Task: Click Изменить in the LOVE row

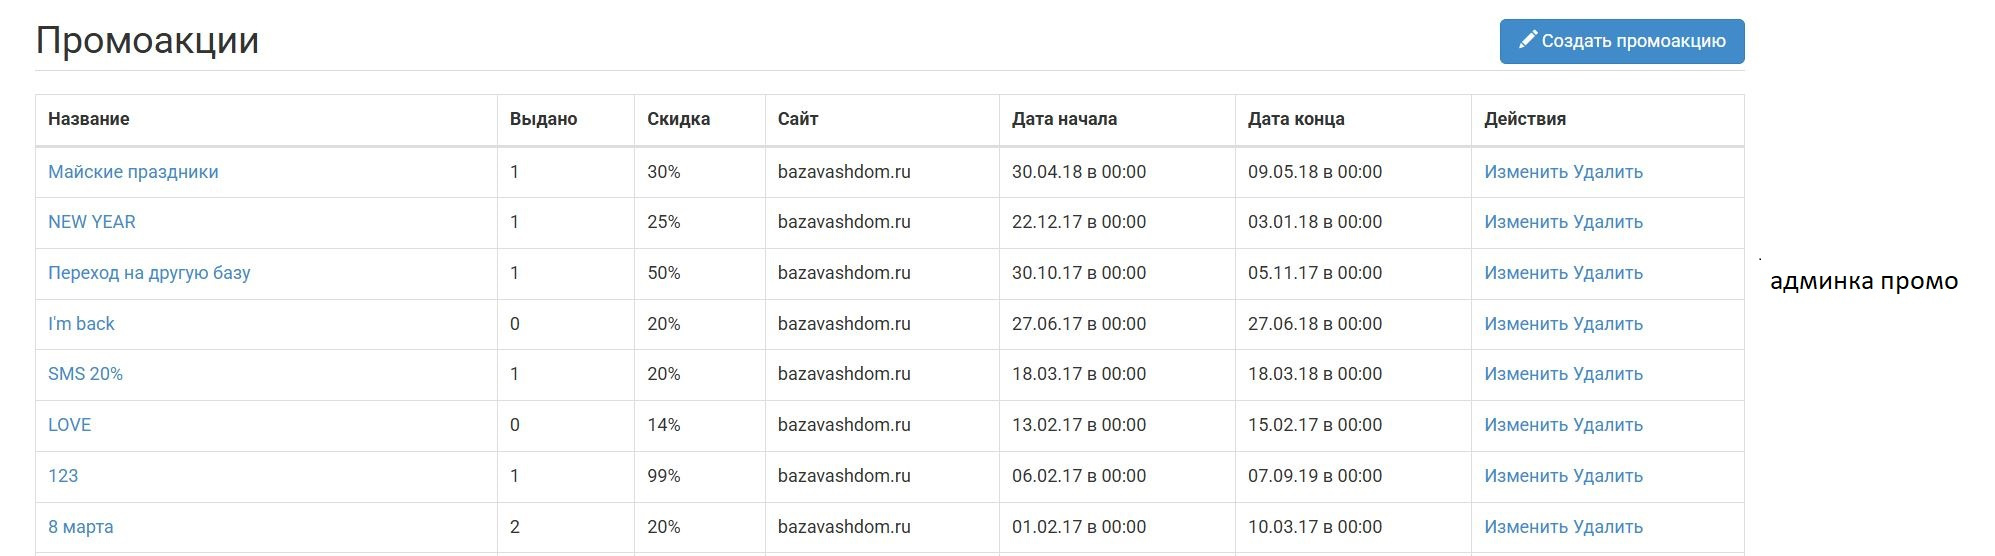Action: 1526,425
